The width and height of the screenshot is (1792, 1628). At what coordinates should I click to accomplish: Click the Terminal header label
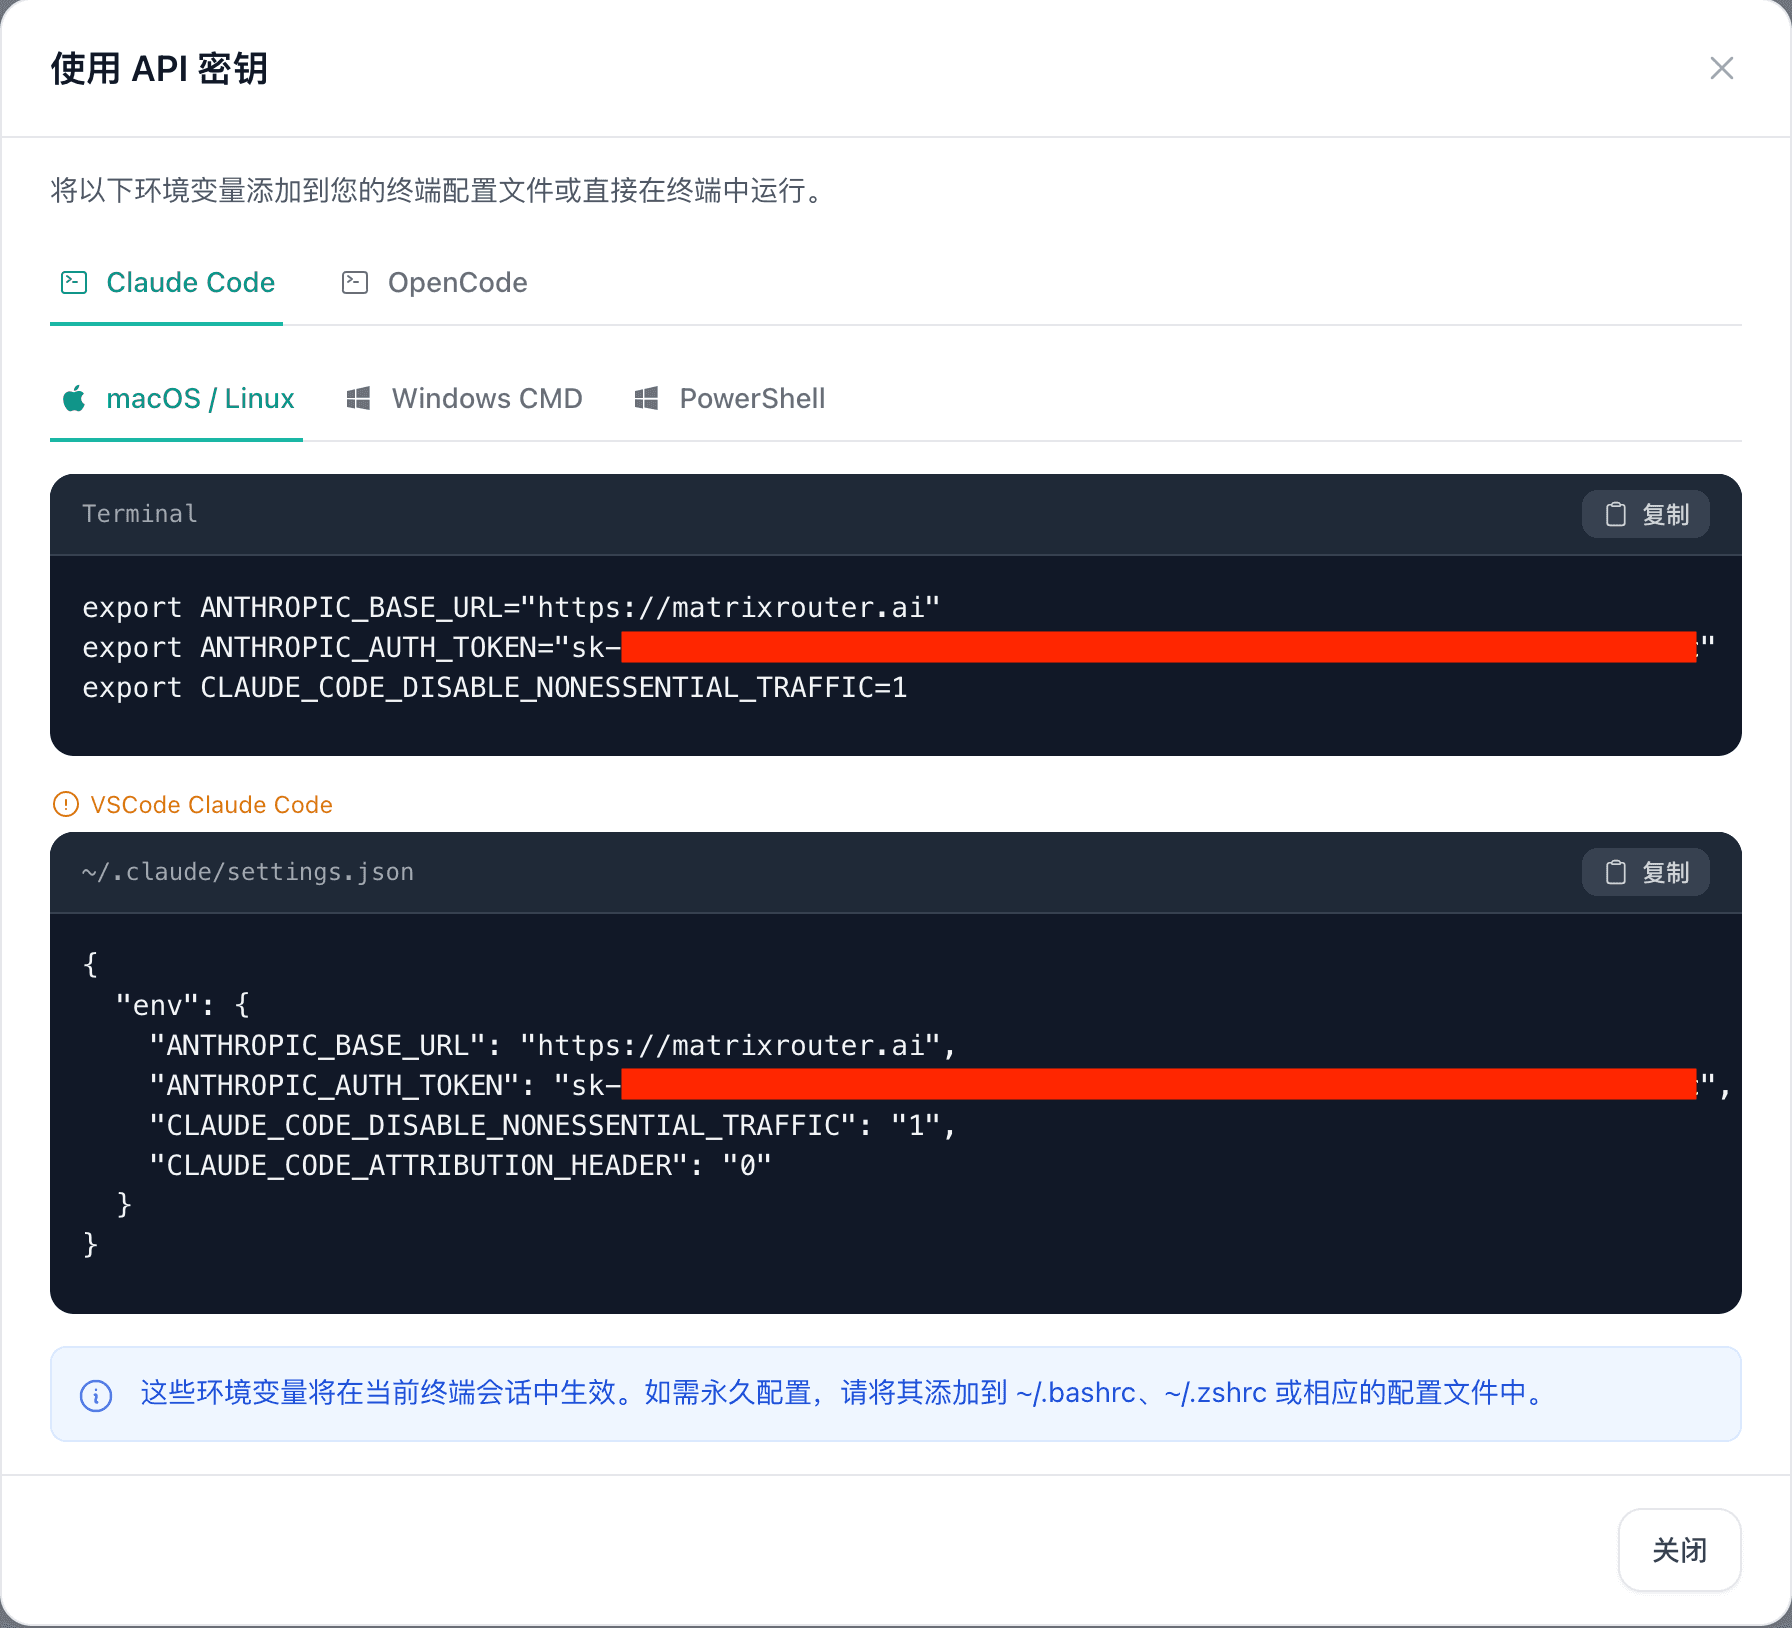[140, 514]
